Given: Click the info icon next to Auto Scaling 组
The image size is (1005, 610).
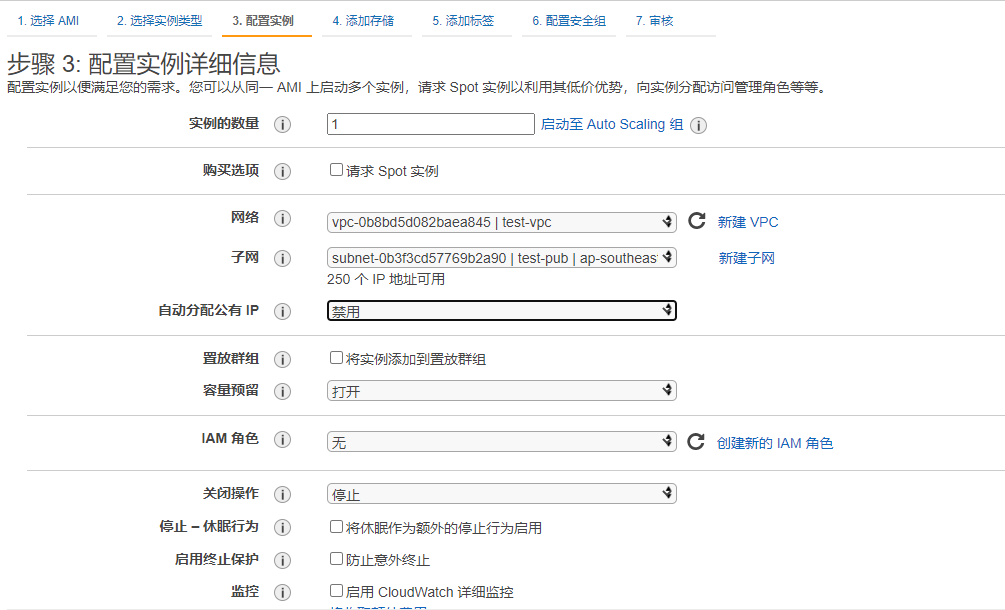Looking at the screenshot, I should coord(700,125).
